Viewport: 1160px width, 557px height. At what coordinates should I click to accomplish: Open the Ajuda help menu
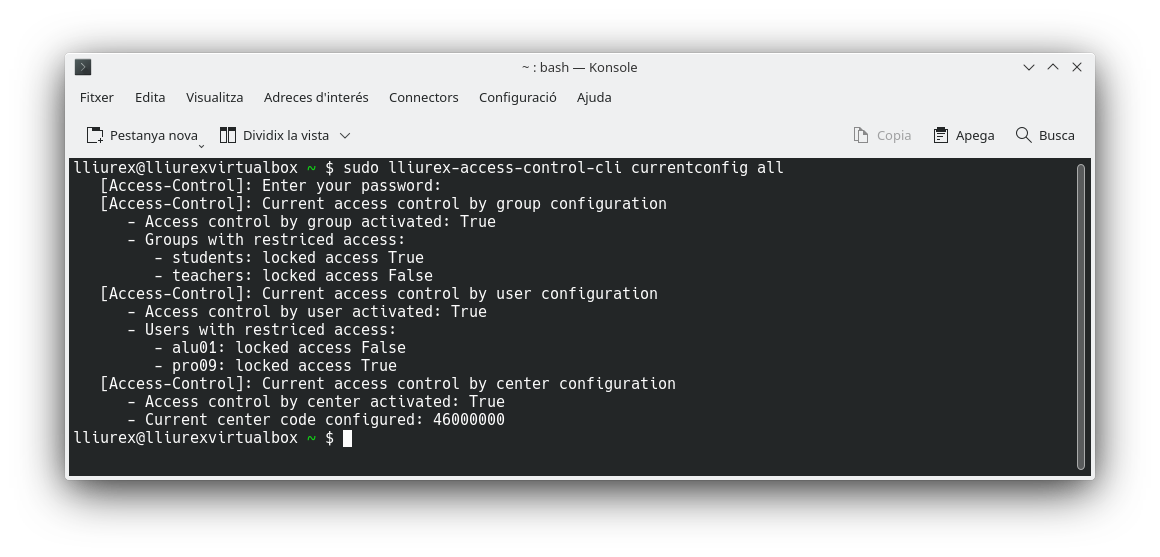tap(594, 97)
